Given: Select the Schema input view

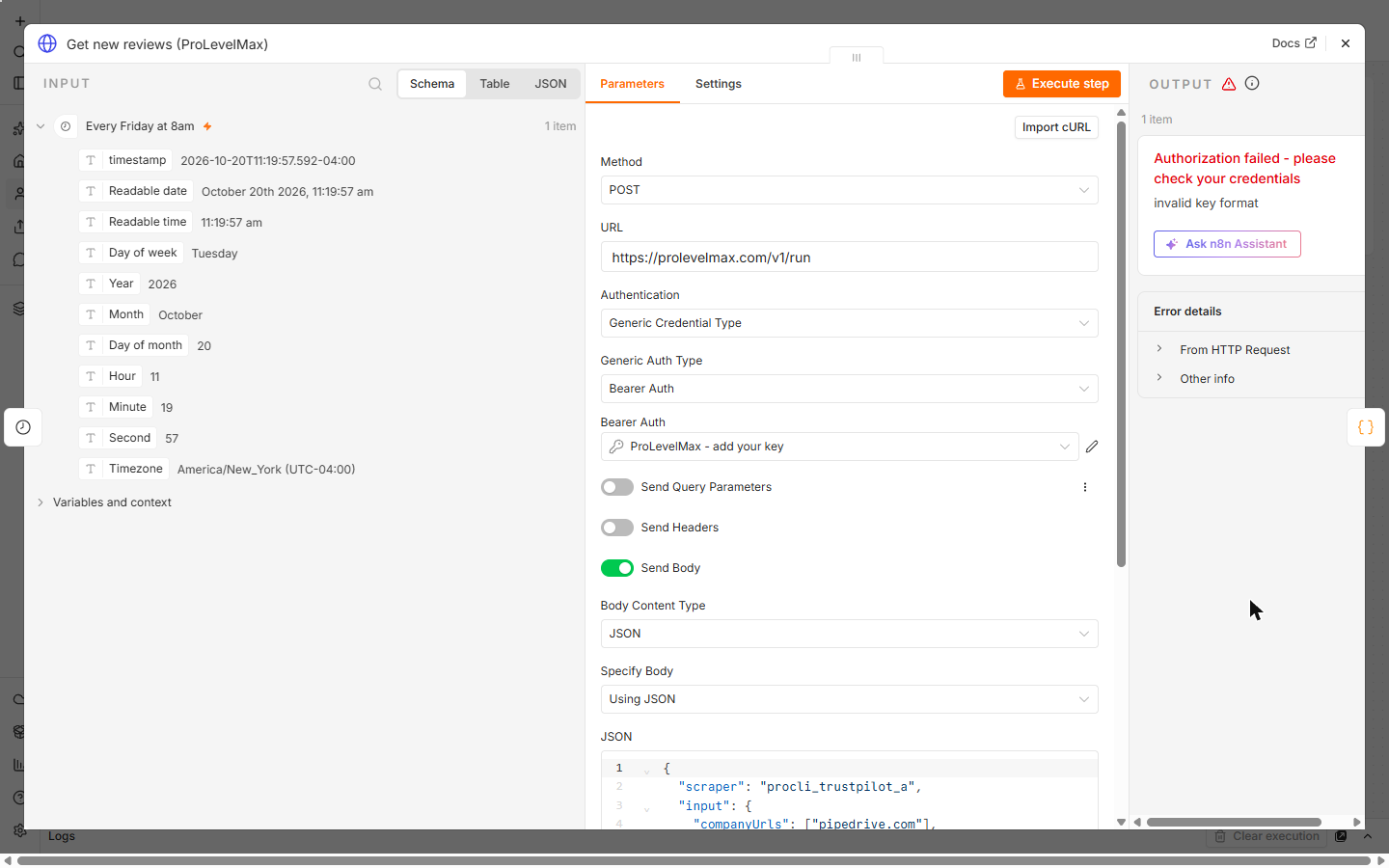Looking at the screenshot, I should point(432,84).
